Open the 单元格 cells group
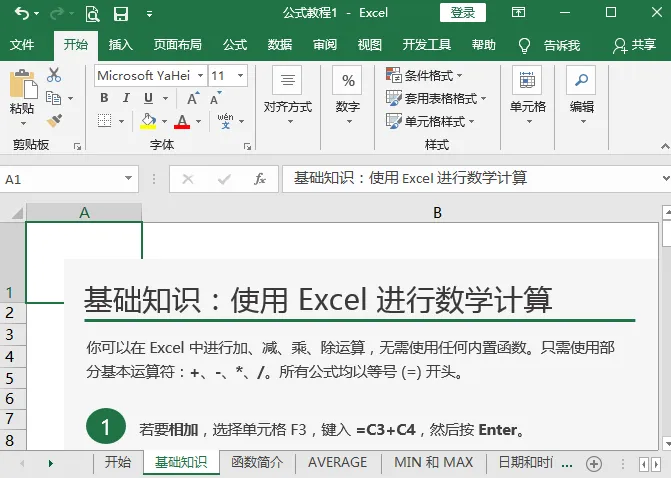The image size is (671, 478). pyautogui.click(x=527, y=95)
